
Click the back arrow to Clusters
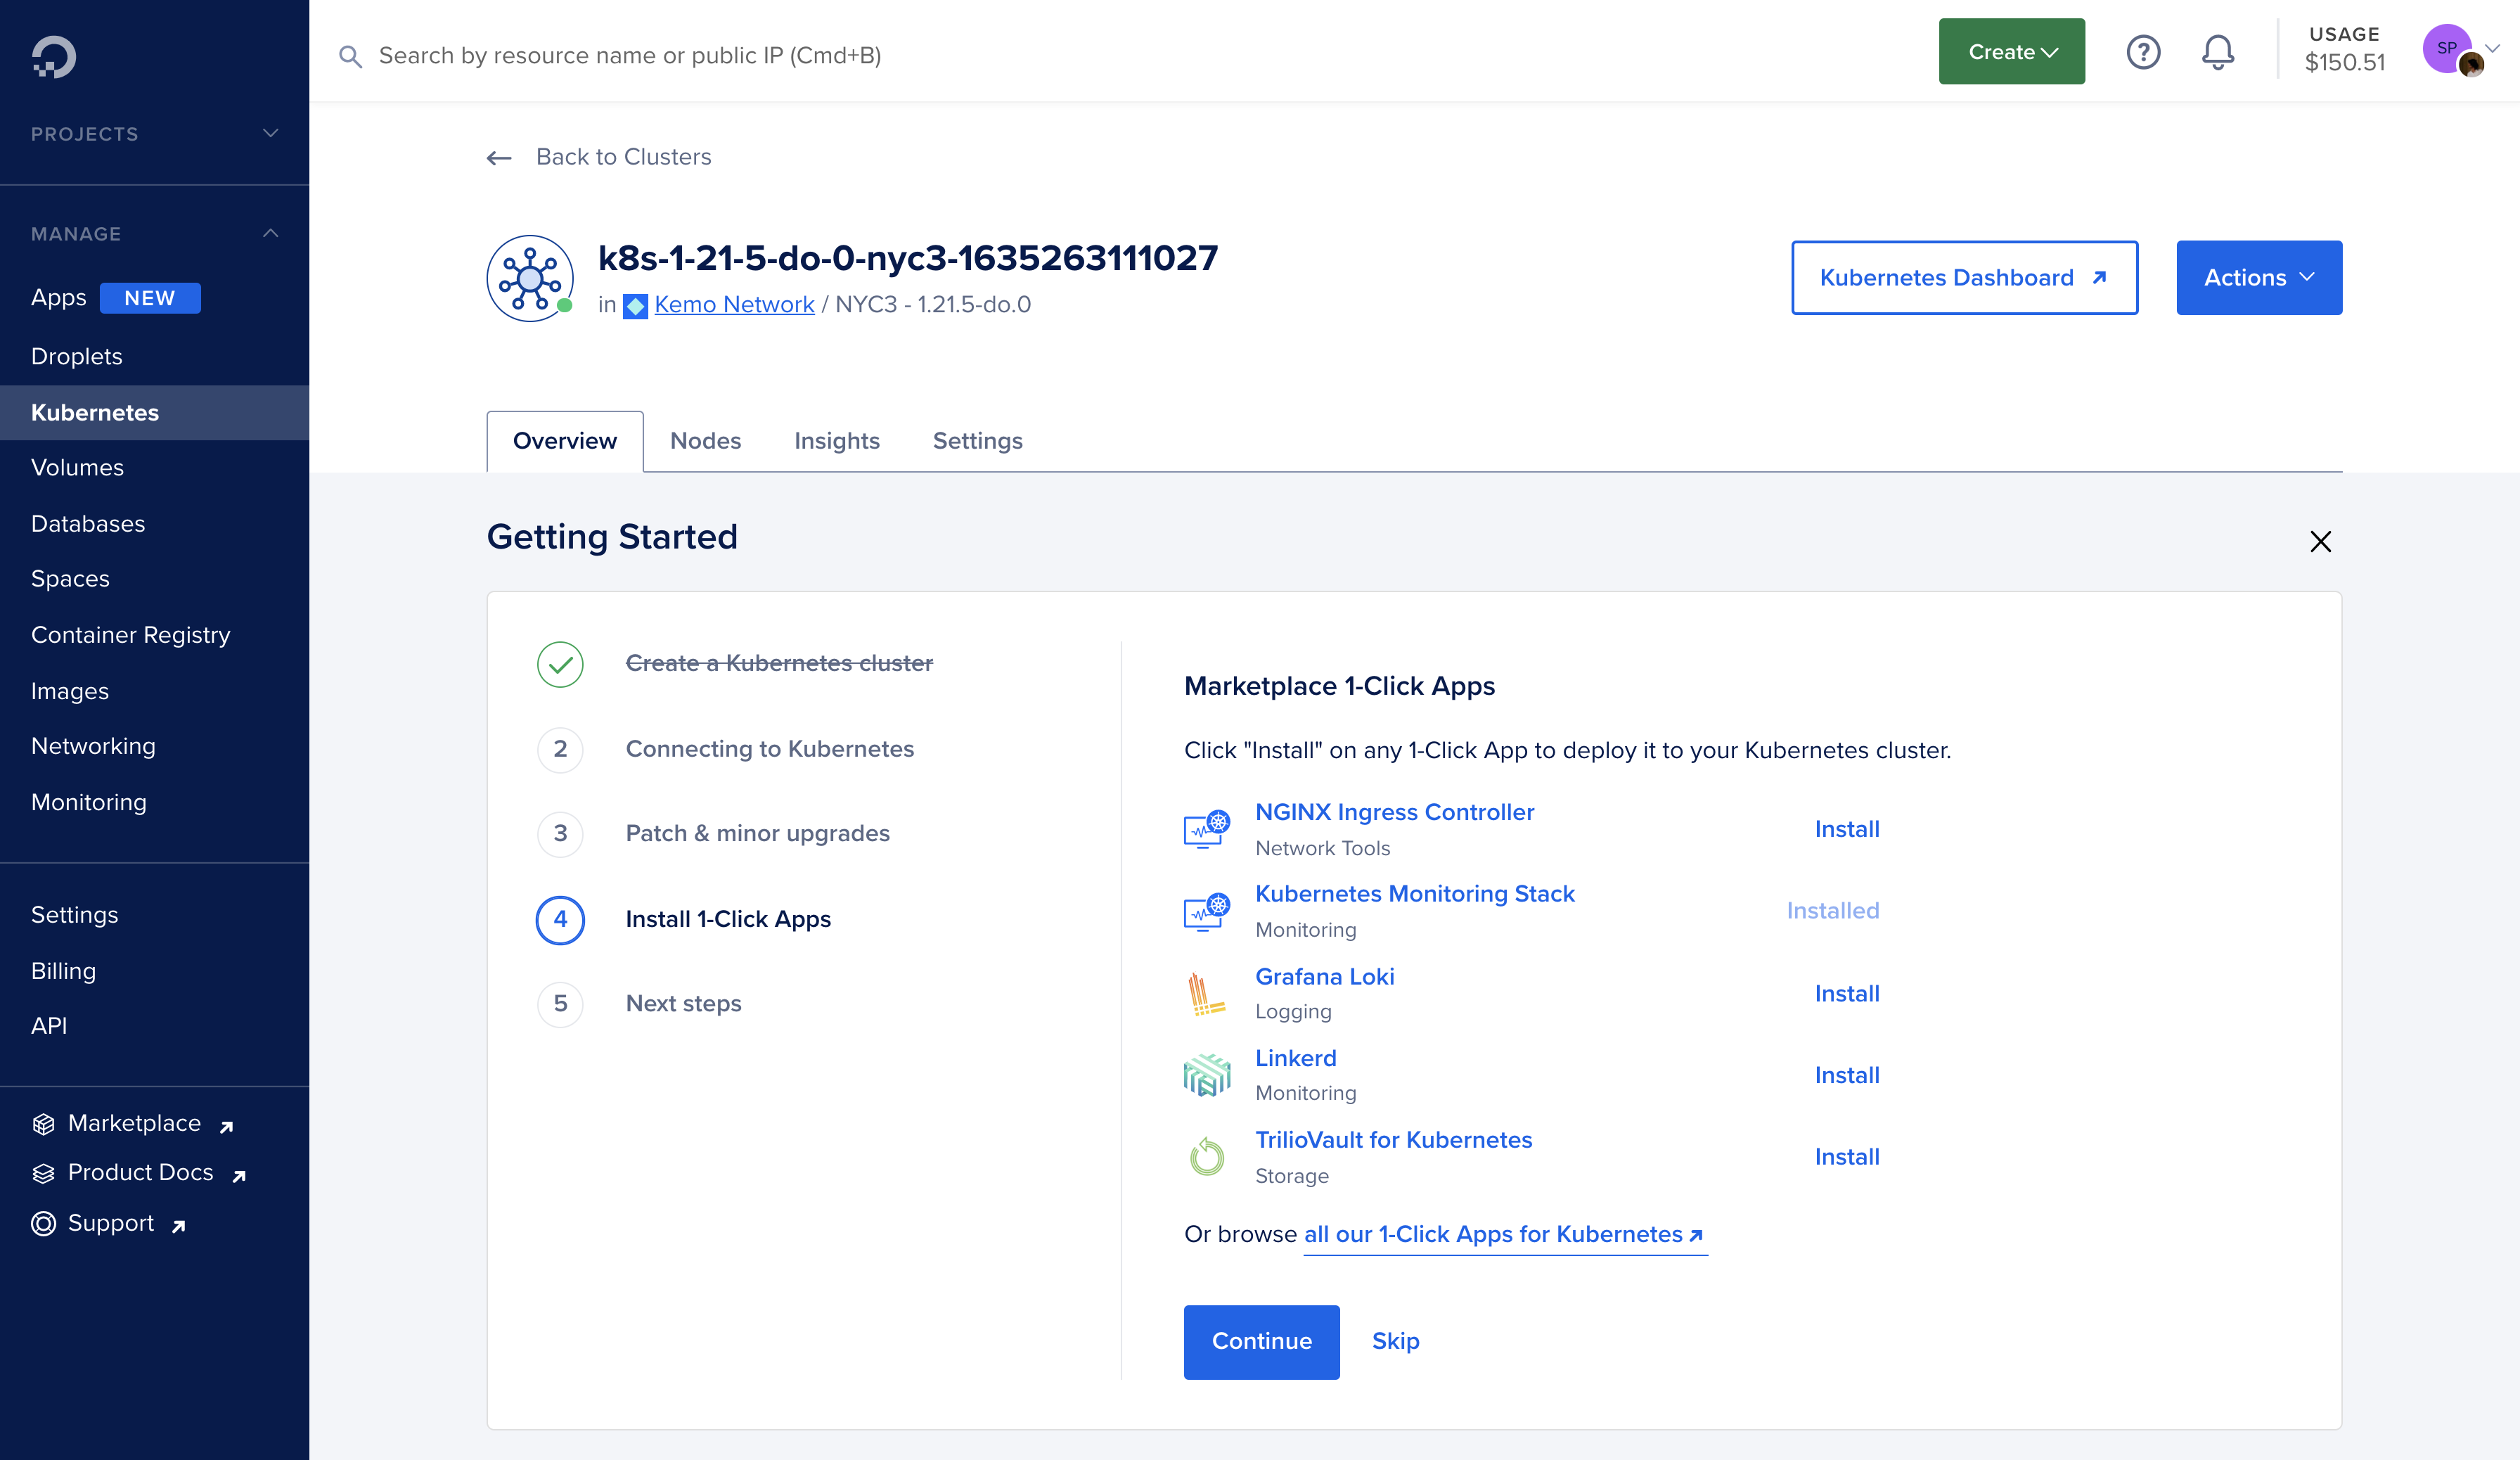click(499, 158)
